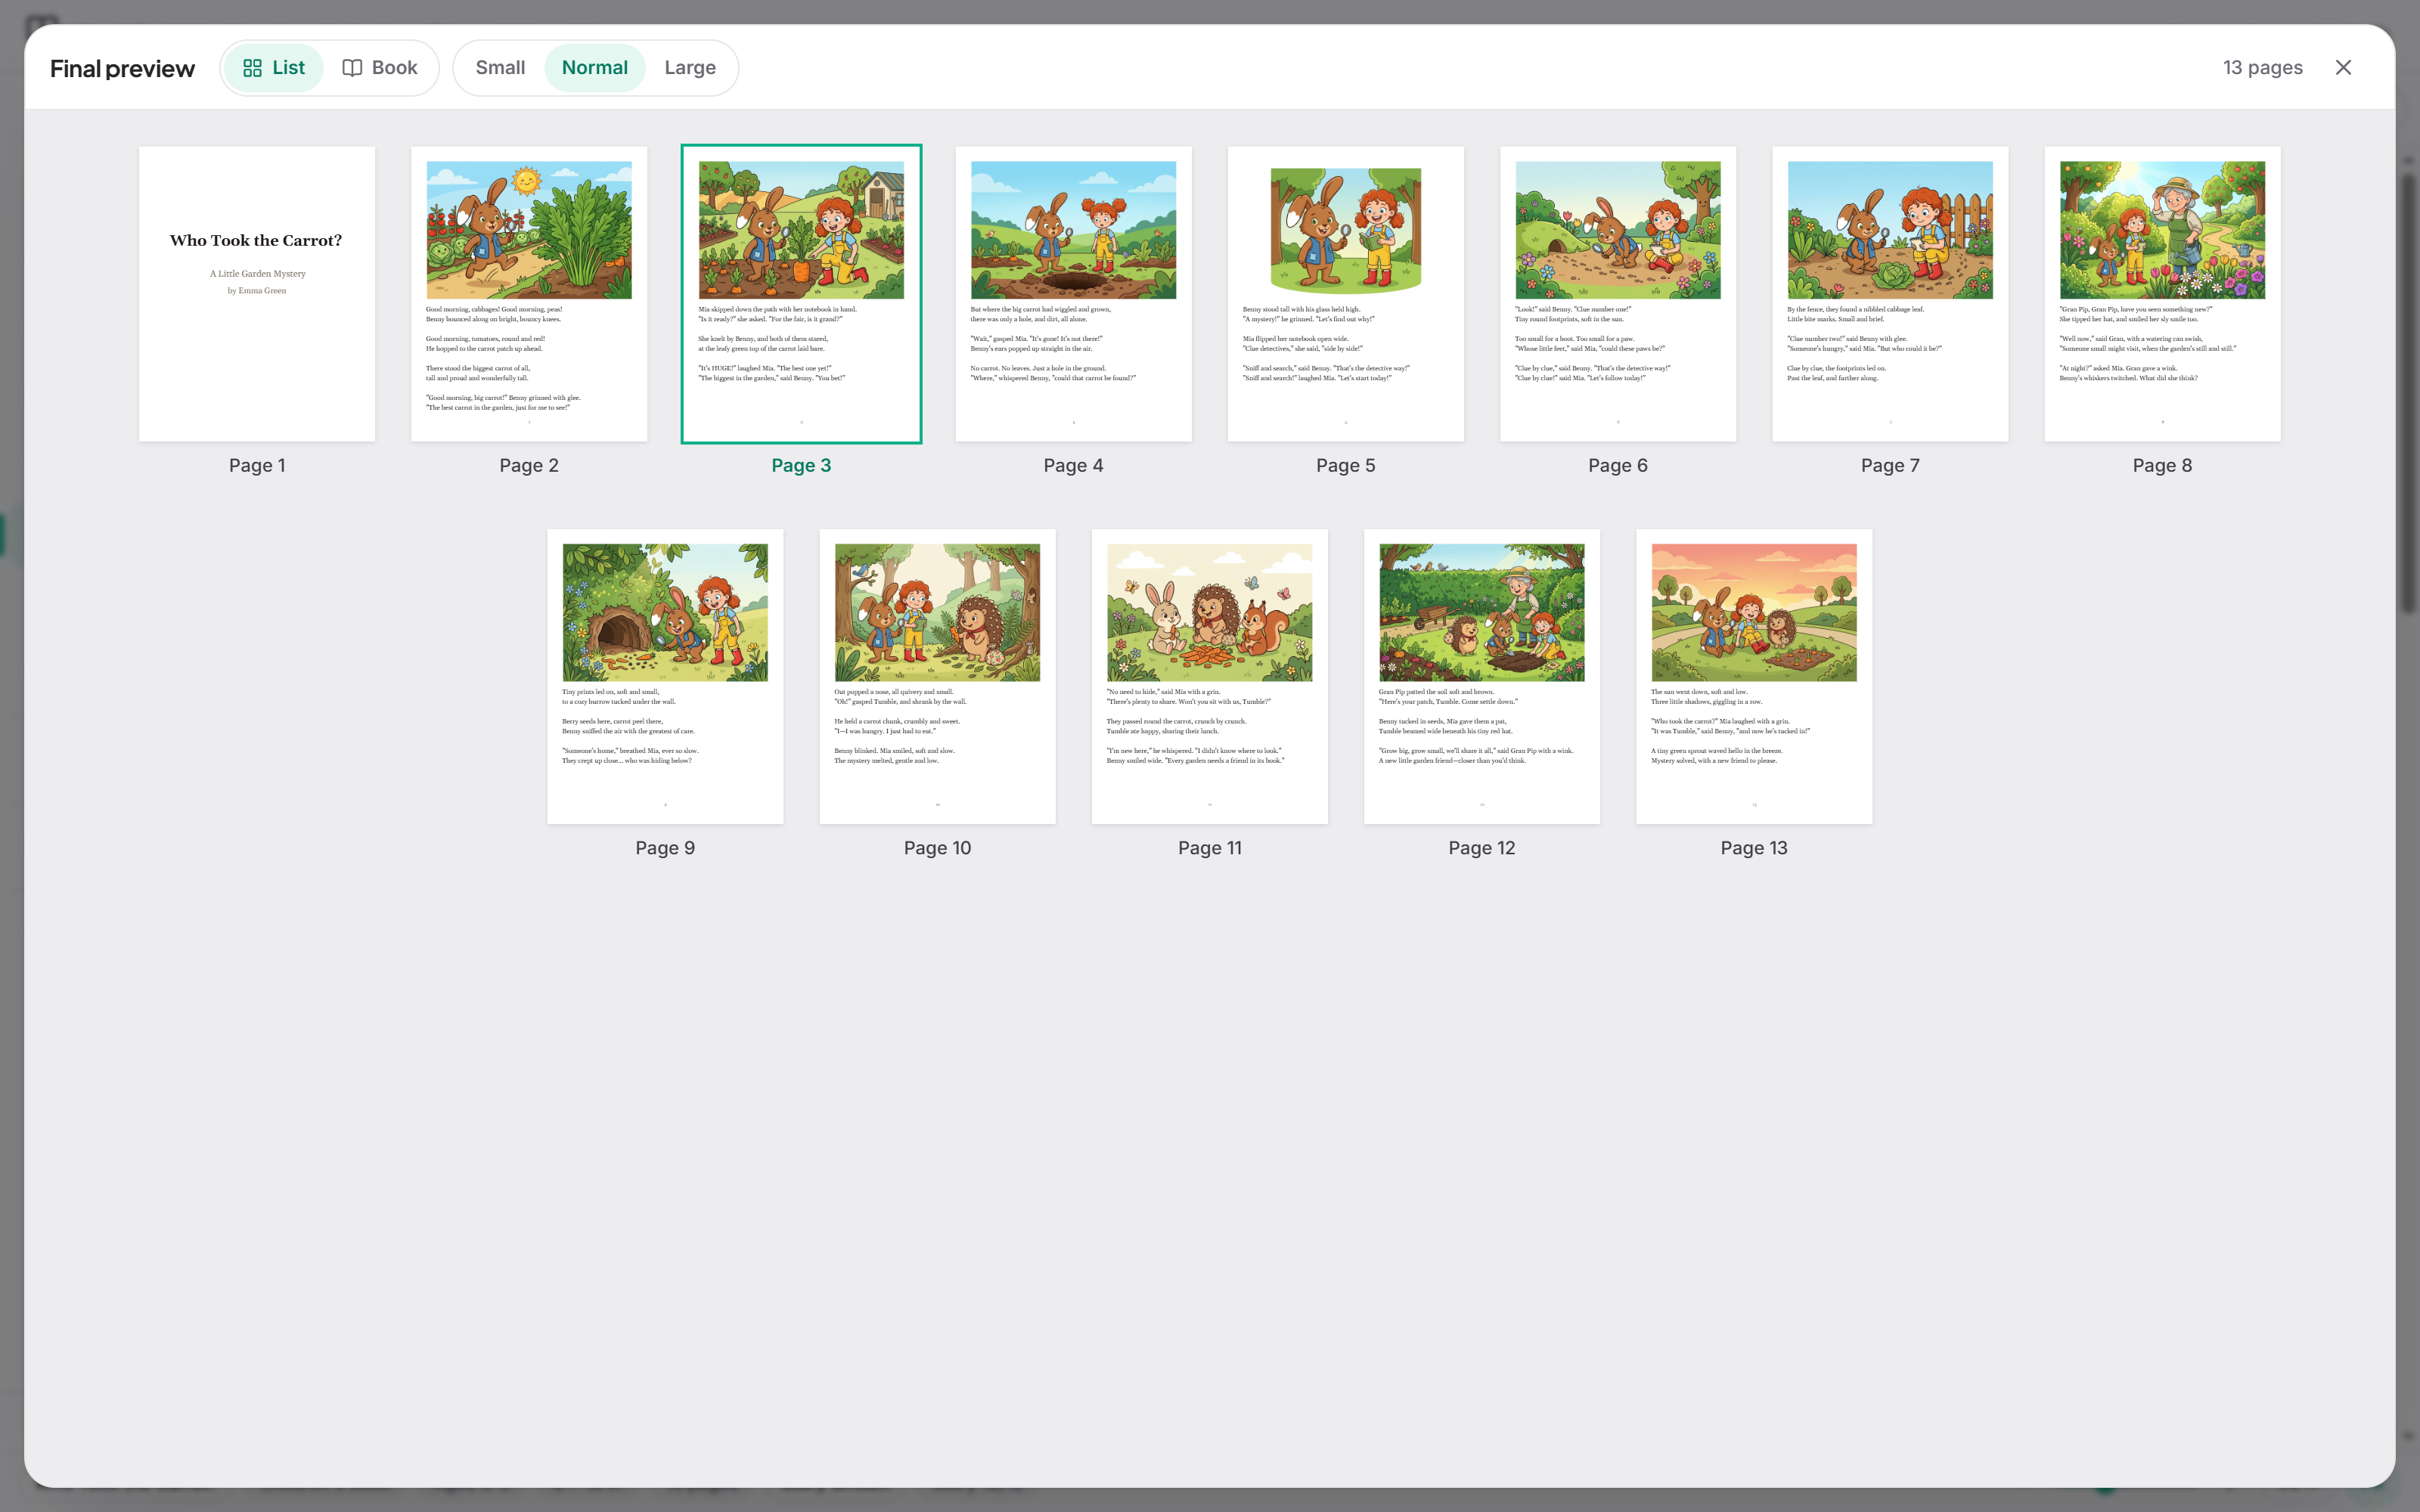Select Large thumbnail size

[690, 68]
